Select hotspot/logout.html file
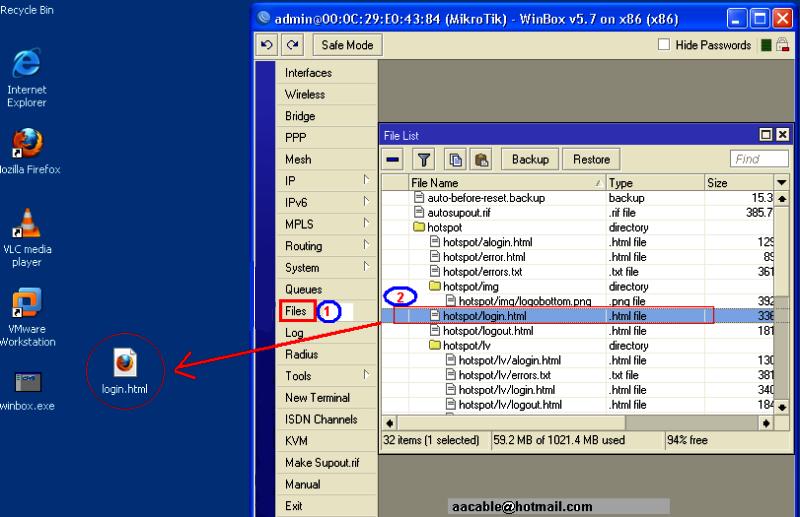Screen dimensions: 800x517 click(578, 331)
